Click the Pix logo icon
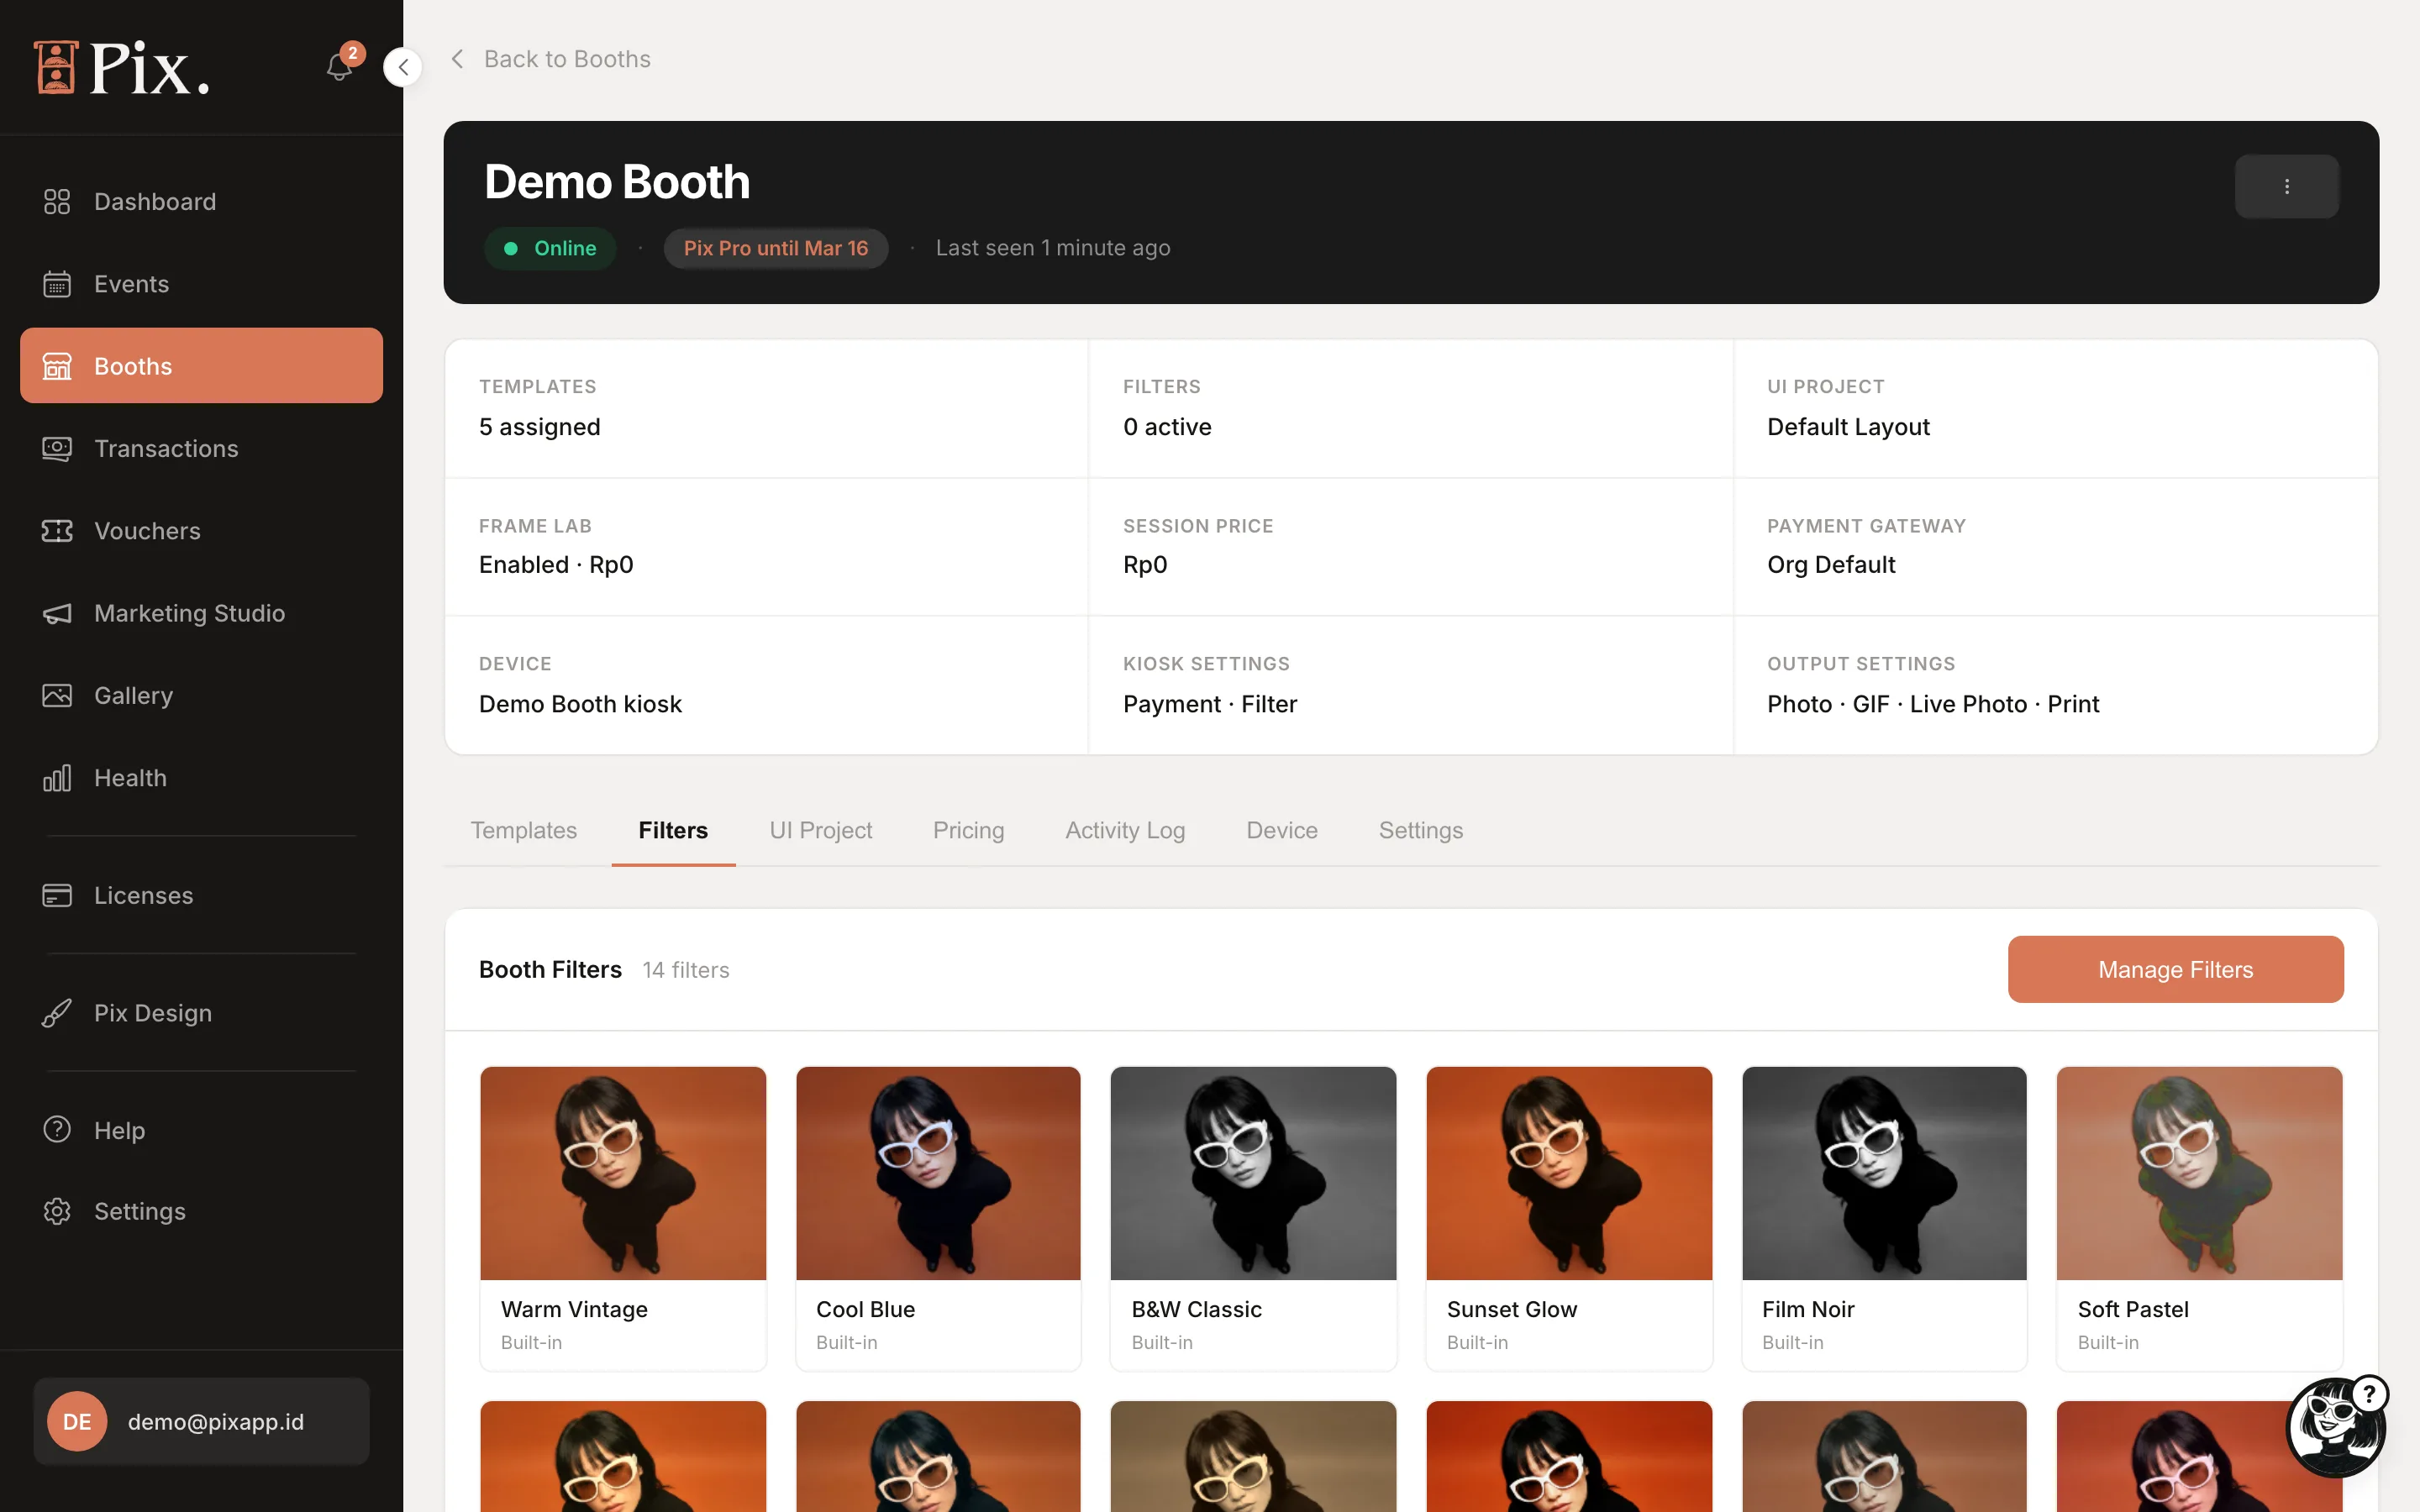 56,68
